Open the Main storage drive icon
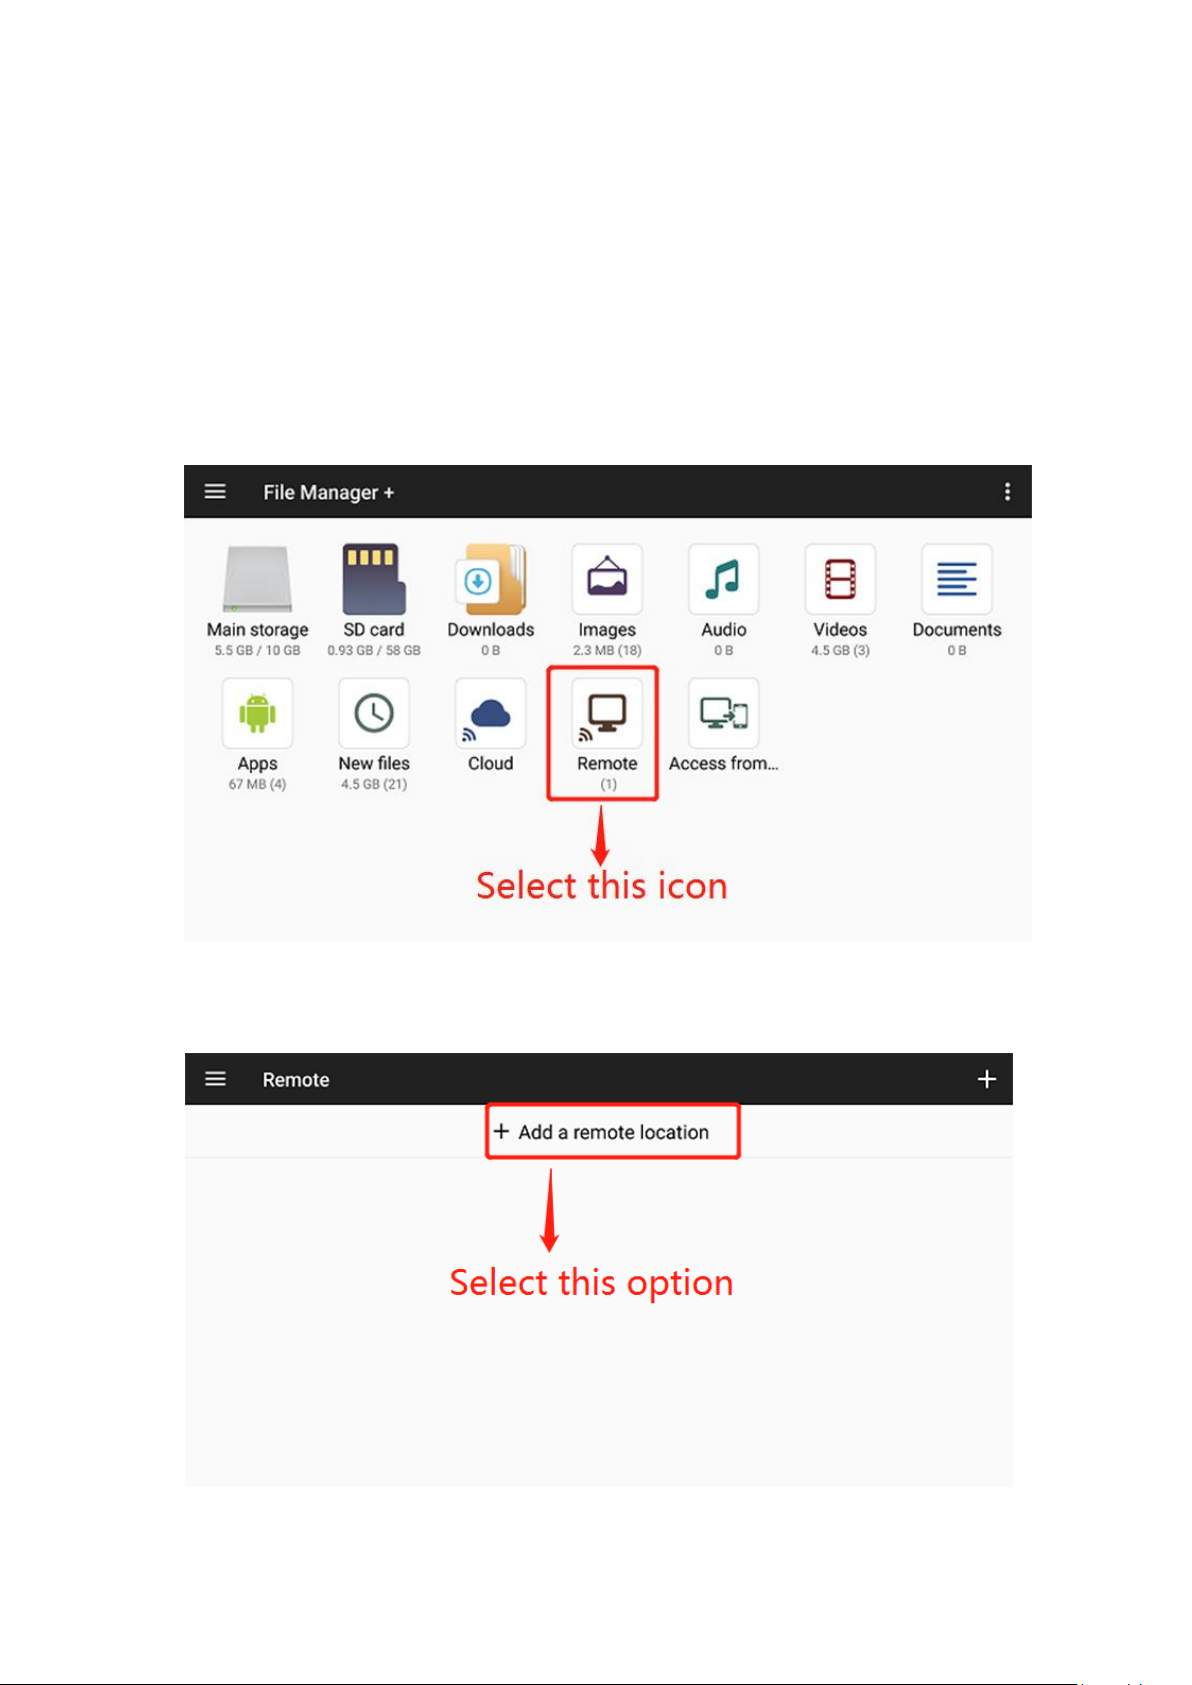This screenshot has width=1192, height=1685. click(x=257, y=579)
